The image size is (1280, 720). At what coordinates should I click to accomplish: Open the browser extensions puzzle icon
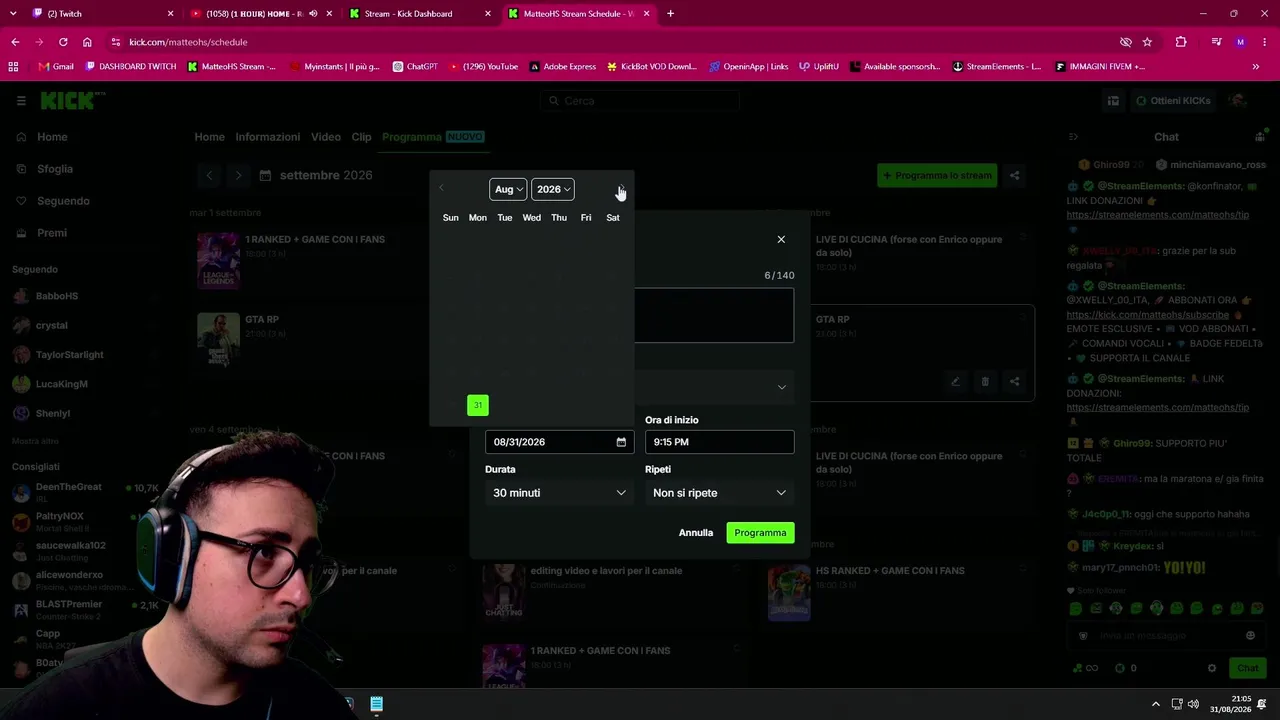point(1181,42)
